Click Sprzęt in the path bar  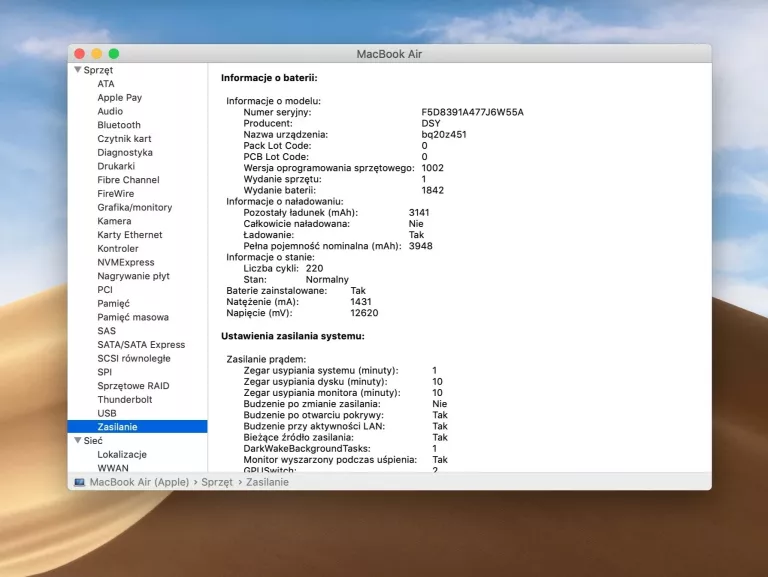[x=217, y=482]
